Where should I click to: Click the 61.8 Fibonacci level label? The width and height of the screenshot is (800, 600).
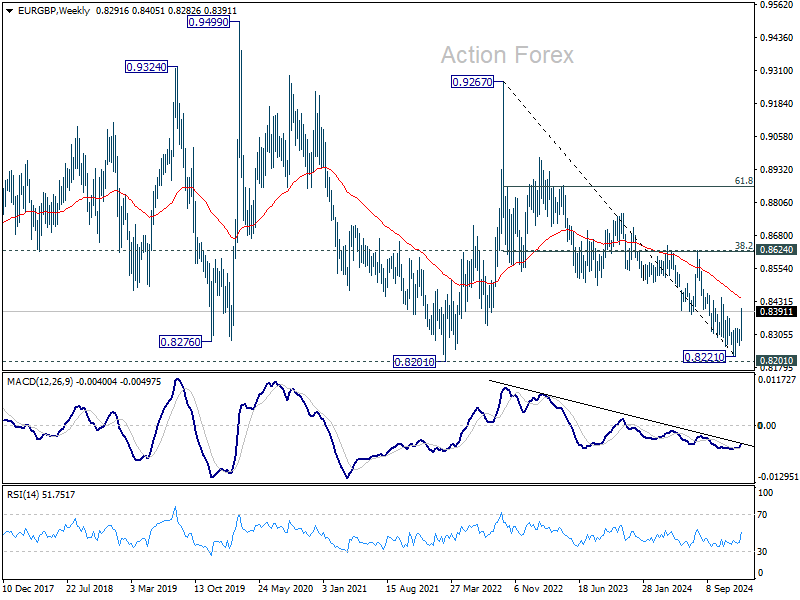click(x=744, y=181)
